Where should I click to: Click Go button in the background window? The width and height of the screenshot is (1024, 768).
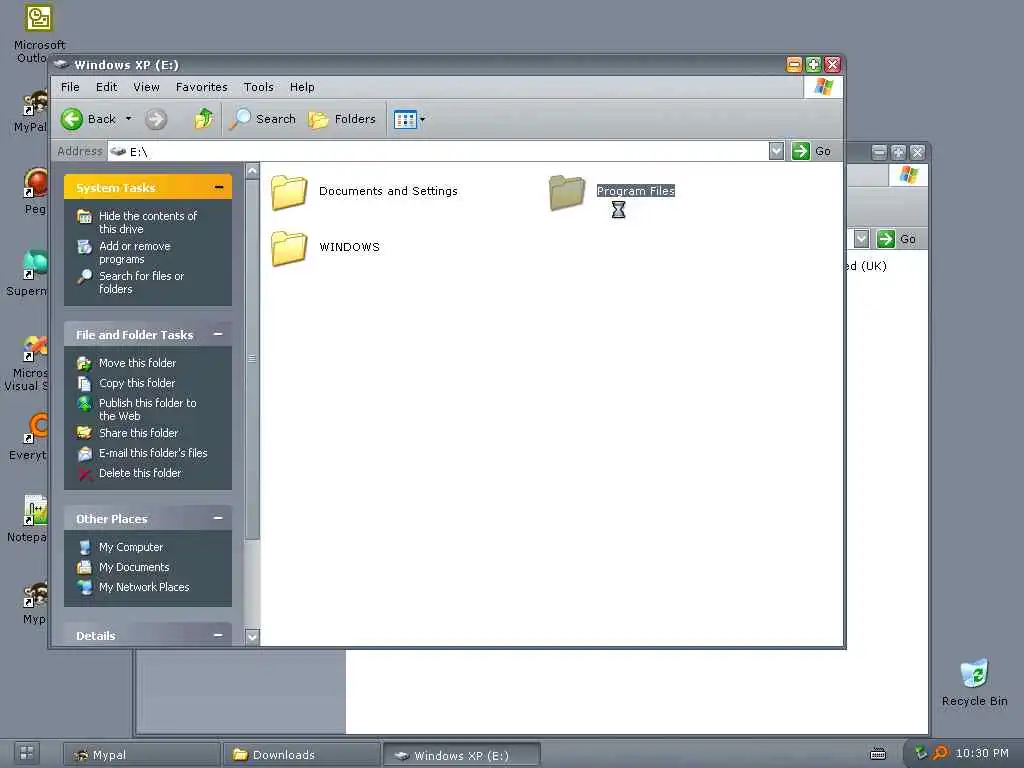point(897,239)
